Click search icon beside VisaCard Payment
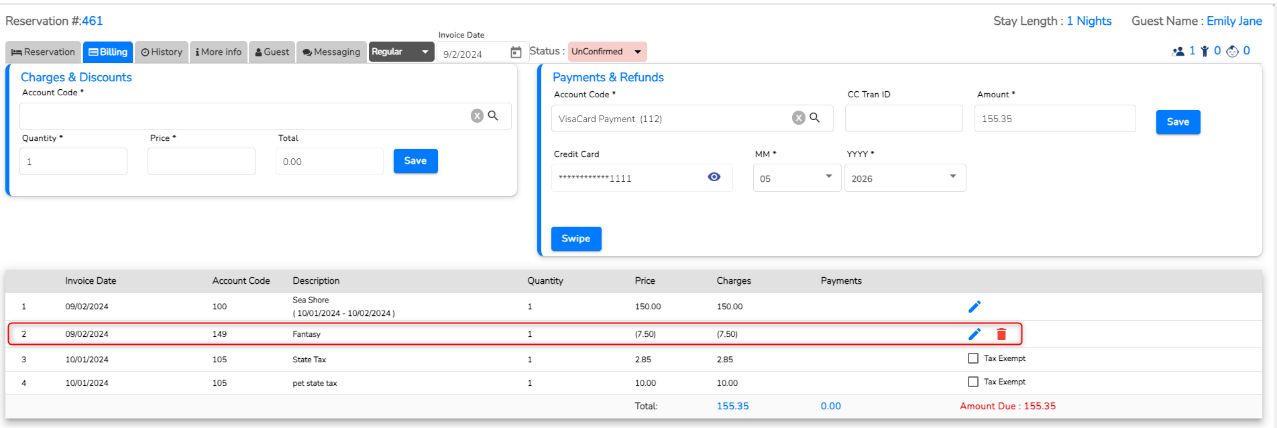1277x428 pixels. (x=815, y=118)
